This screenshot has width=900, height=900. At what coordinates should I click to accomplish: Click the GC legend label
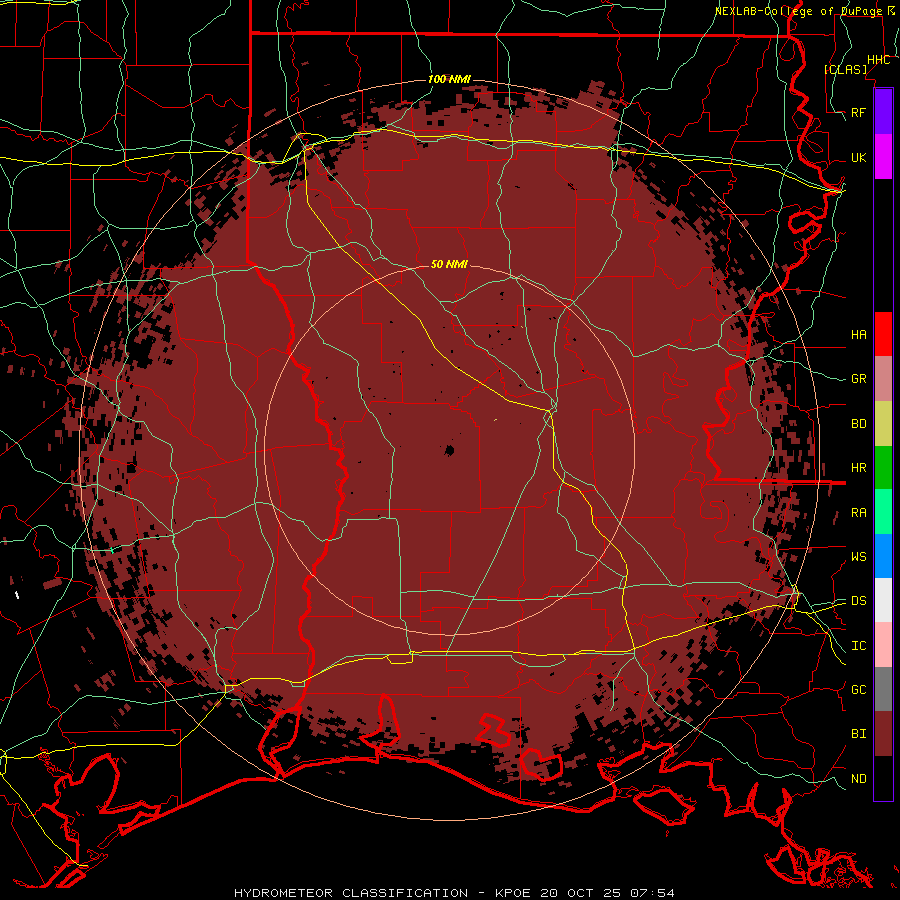pyautogui.click(x=858, y=690)
